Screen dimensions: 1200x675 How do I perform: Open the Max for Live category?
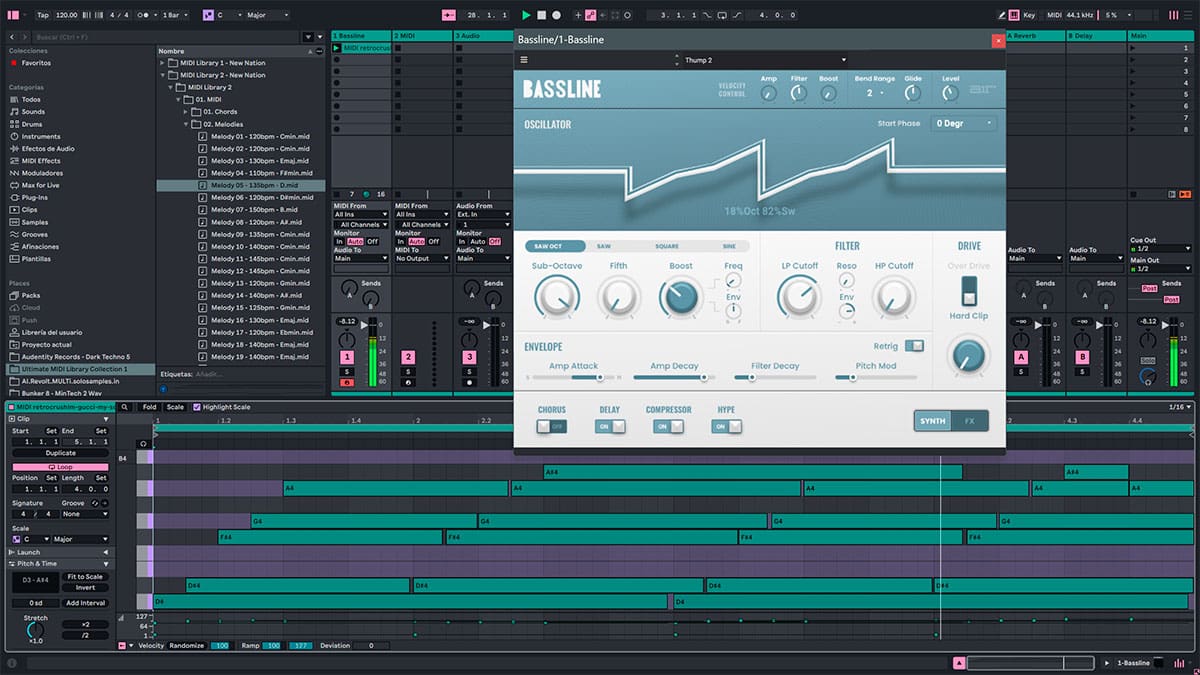(x=40, y=185)
